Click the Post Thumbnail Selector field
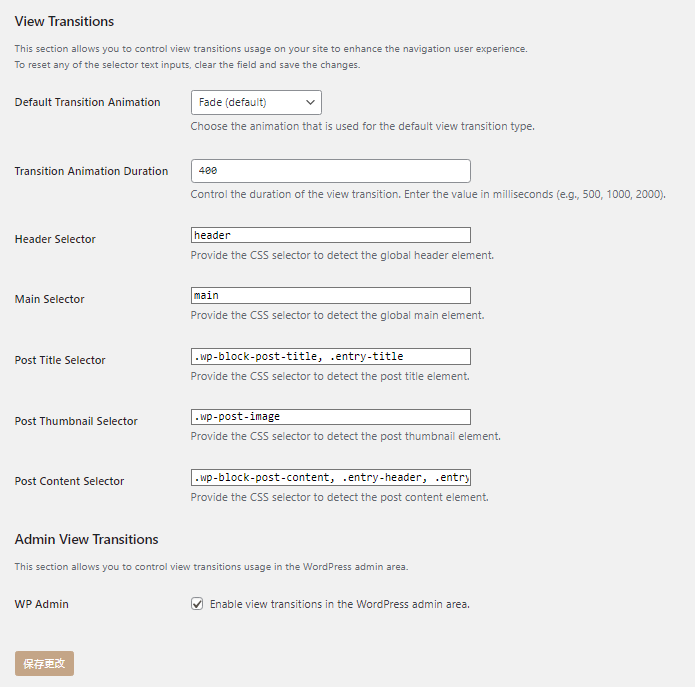Viewport: 695px width, 687px height. [x=330, y=417]
